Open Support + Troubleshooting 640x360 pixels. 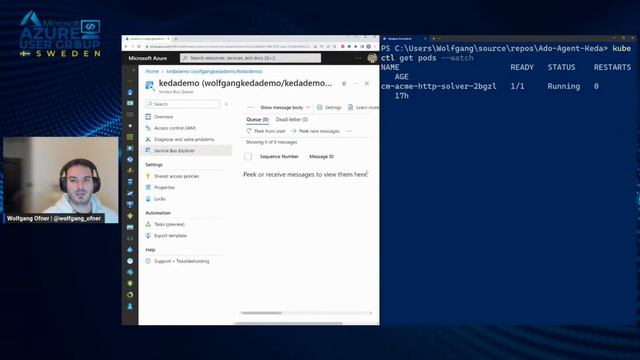pyautogui.click(x=182, y=261)
